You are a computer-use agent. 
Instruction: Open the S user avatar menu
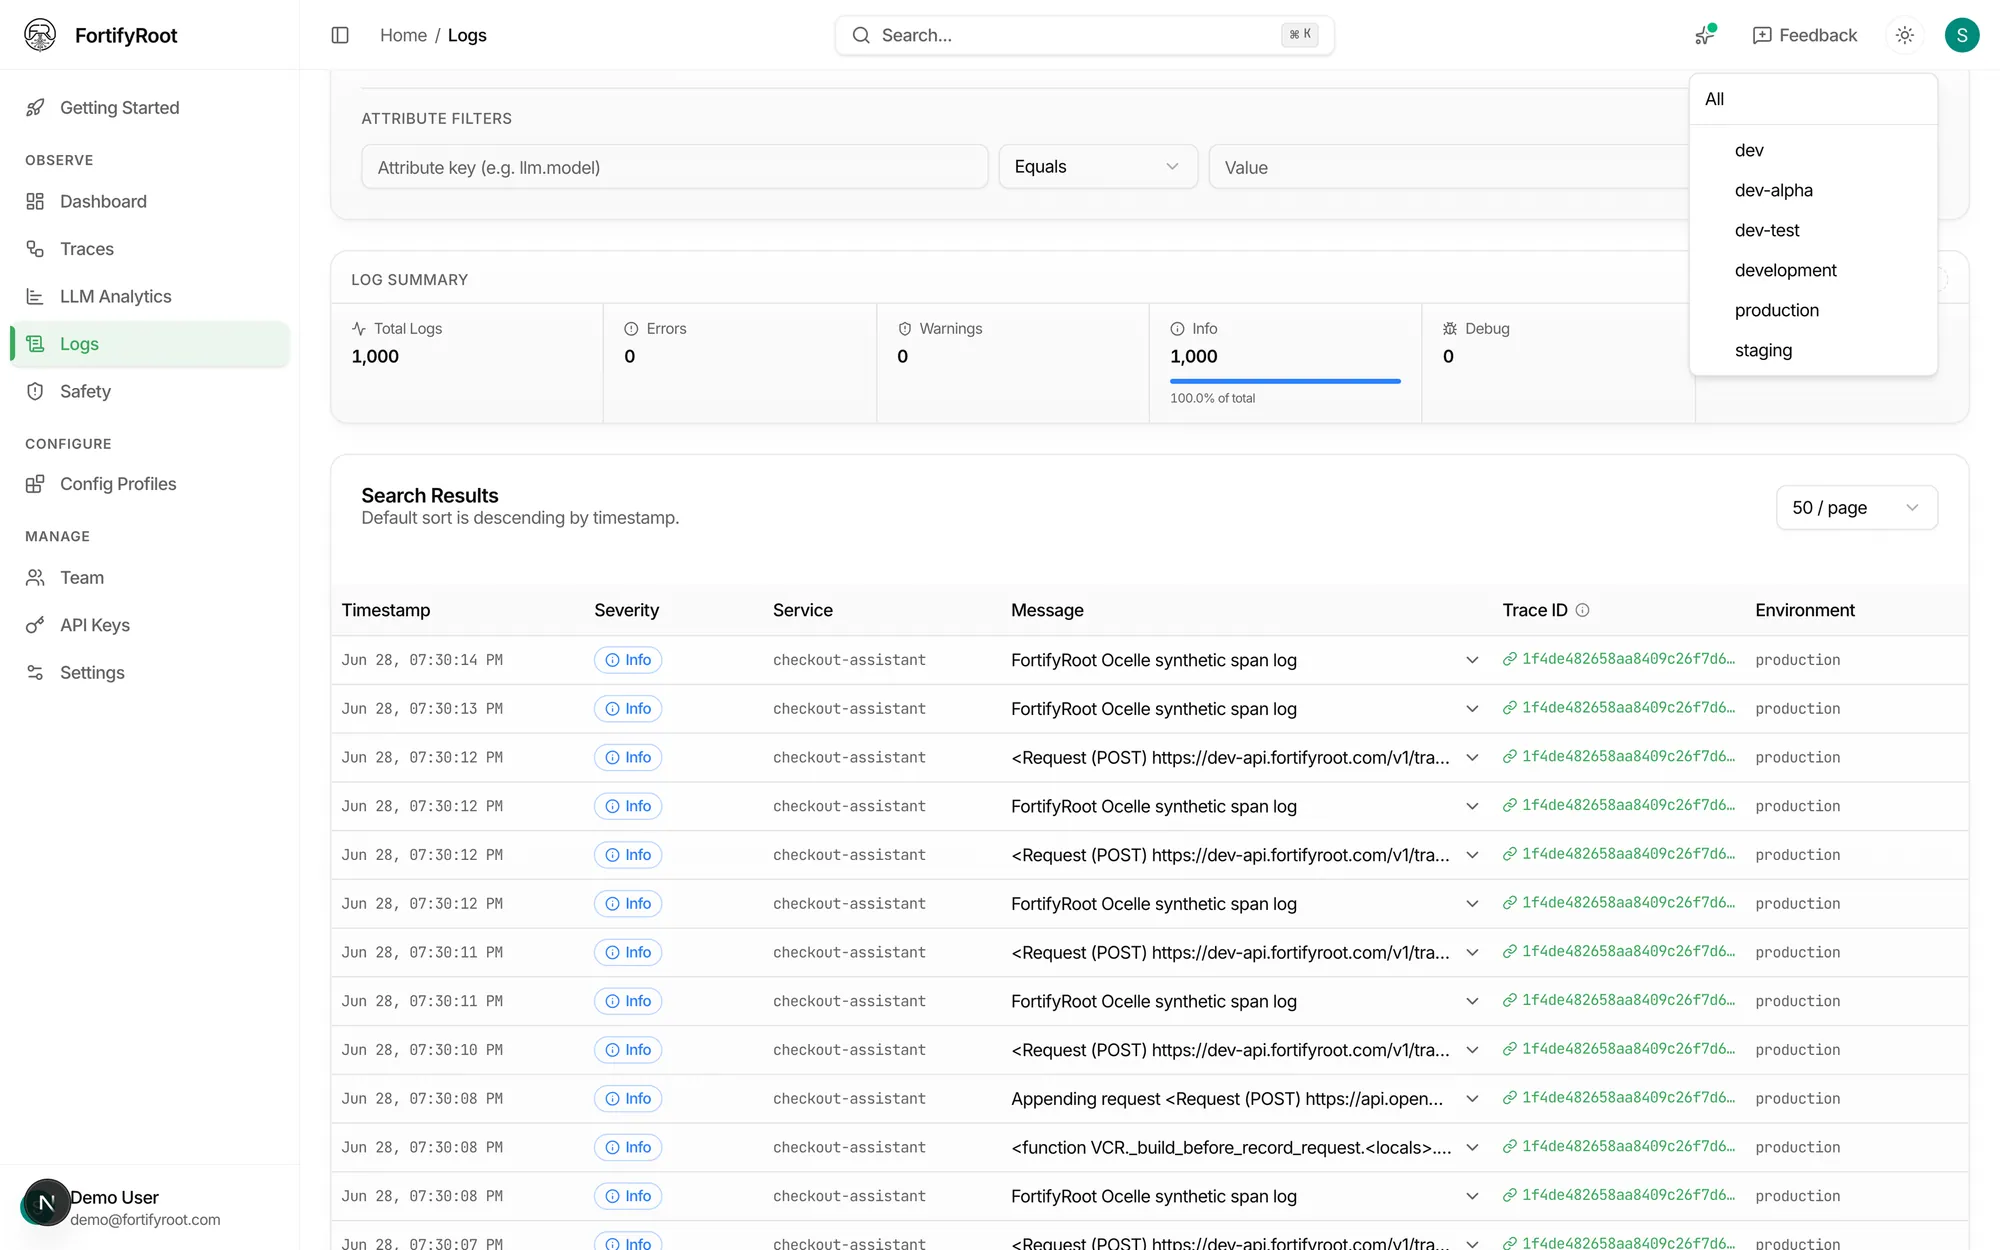coord(1962,35)
